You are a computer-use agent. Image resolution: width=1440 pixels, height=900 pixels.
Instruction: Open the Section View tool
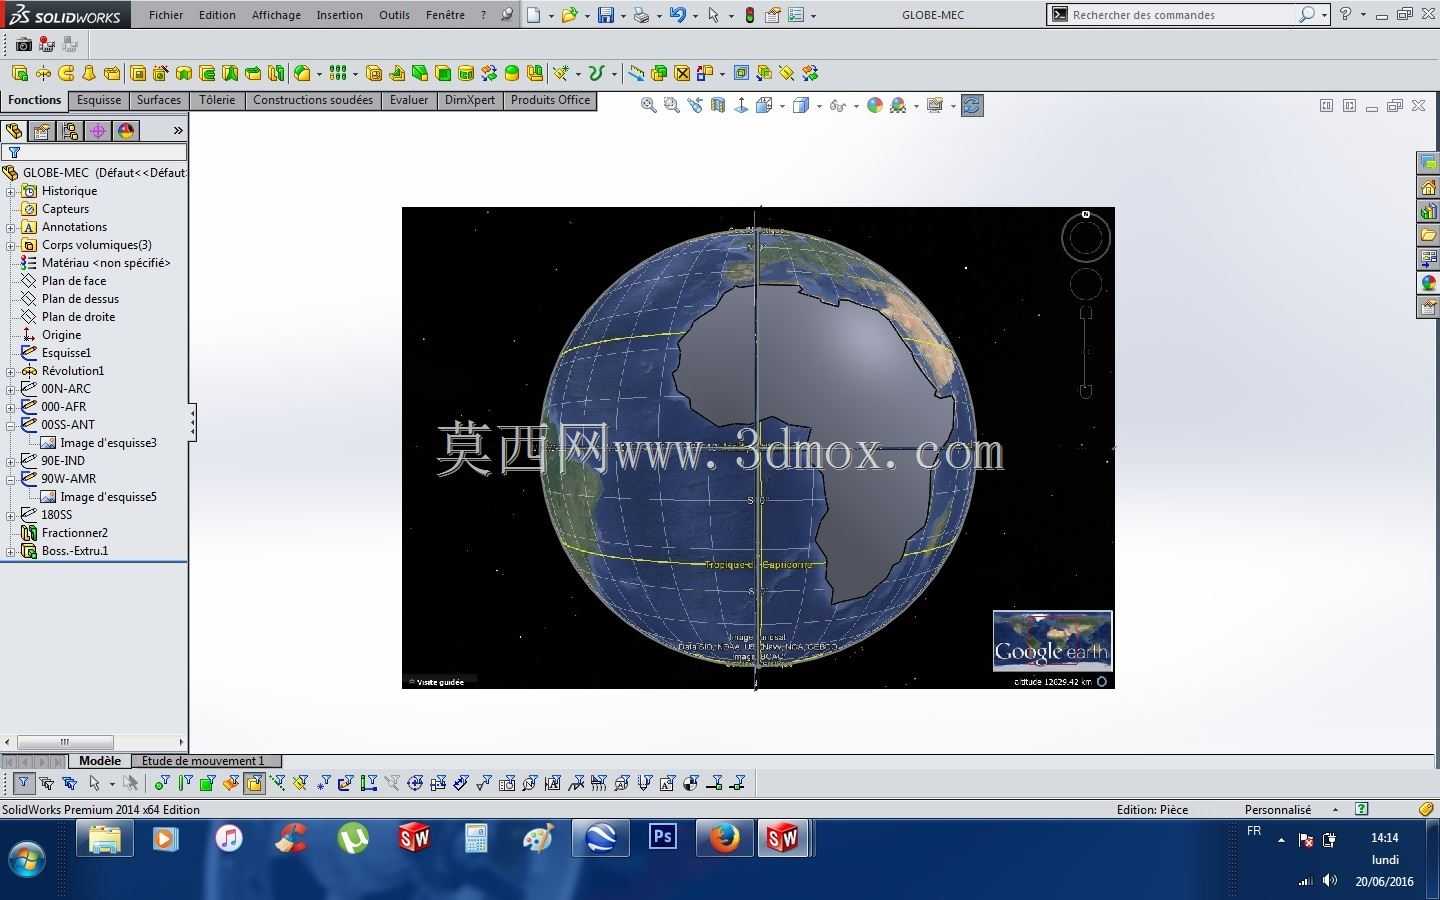tap(718, 105)
